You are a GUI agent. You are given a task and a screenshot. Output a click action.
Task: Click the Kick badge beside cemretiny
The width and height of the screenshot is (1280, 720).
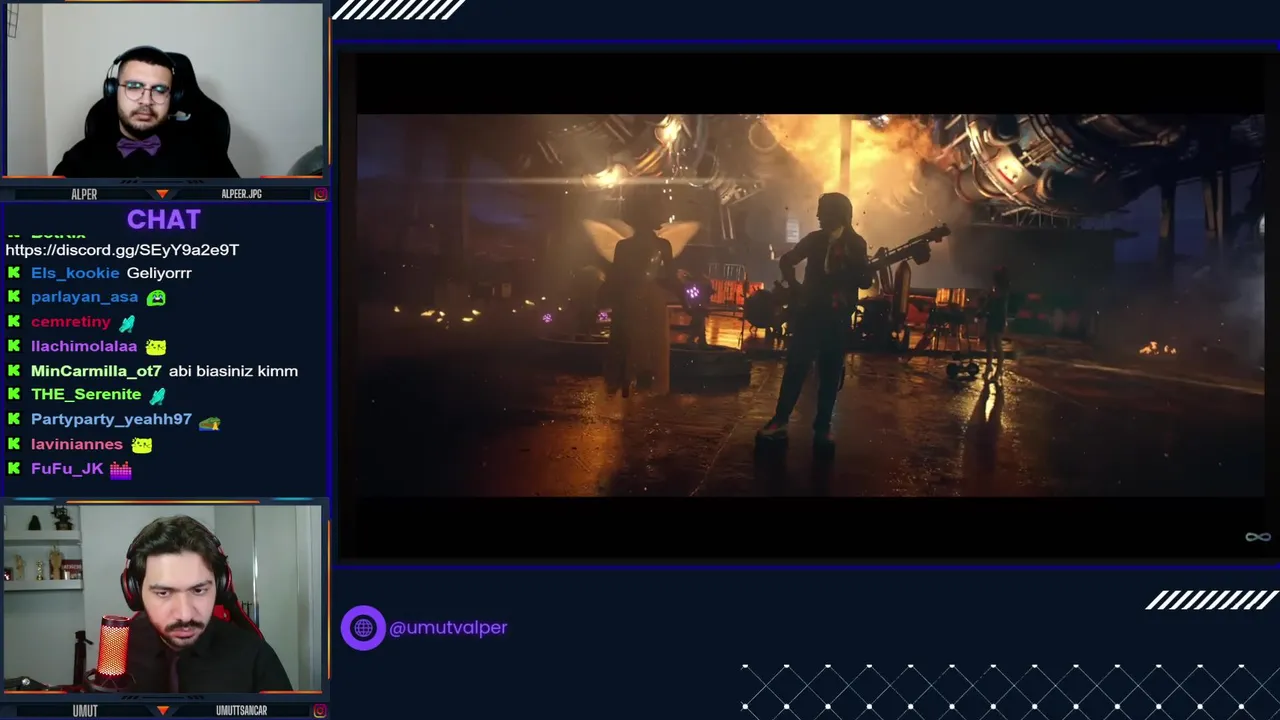[14, 322]
